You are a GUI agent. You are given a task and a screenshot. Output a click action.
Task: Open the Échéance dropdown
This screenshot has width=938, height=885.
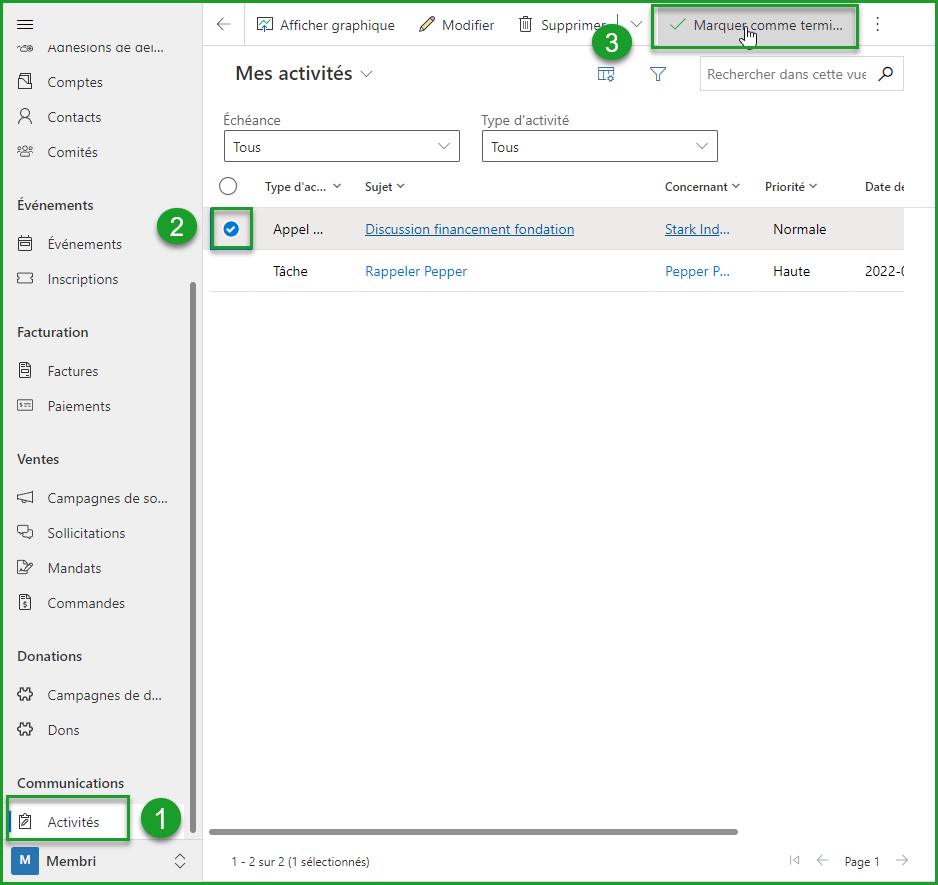[341, 147]
